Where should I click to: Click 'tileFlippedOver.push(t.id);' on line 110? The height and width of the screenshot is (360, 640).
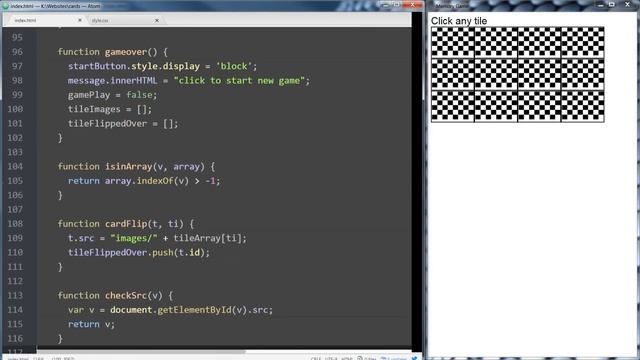click(x=139, y=252)
